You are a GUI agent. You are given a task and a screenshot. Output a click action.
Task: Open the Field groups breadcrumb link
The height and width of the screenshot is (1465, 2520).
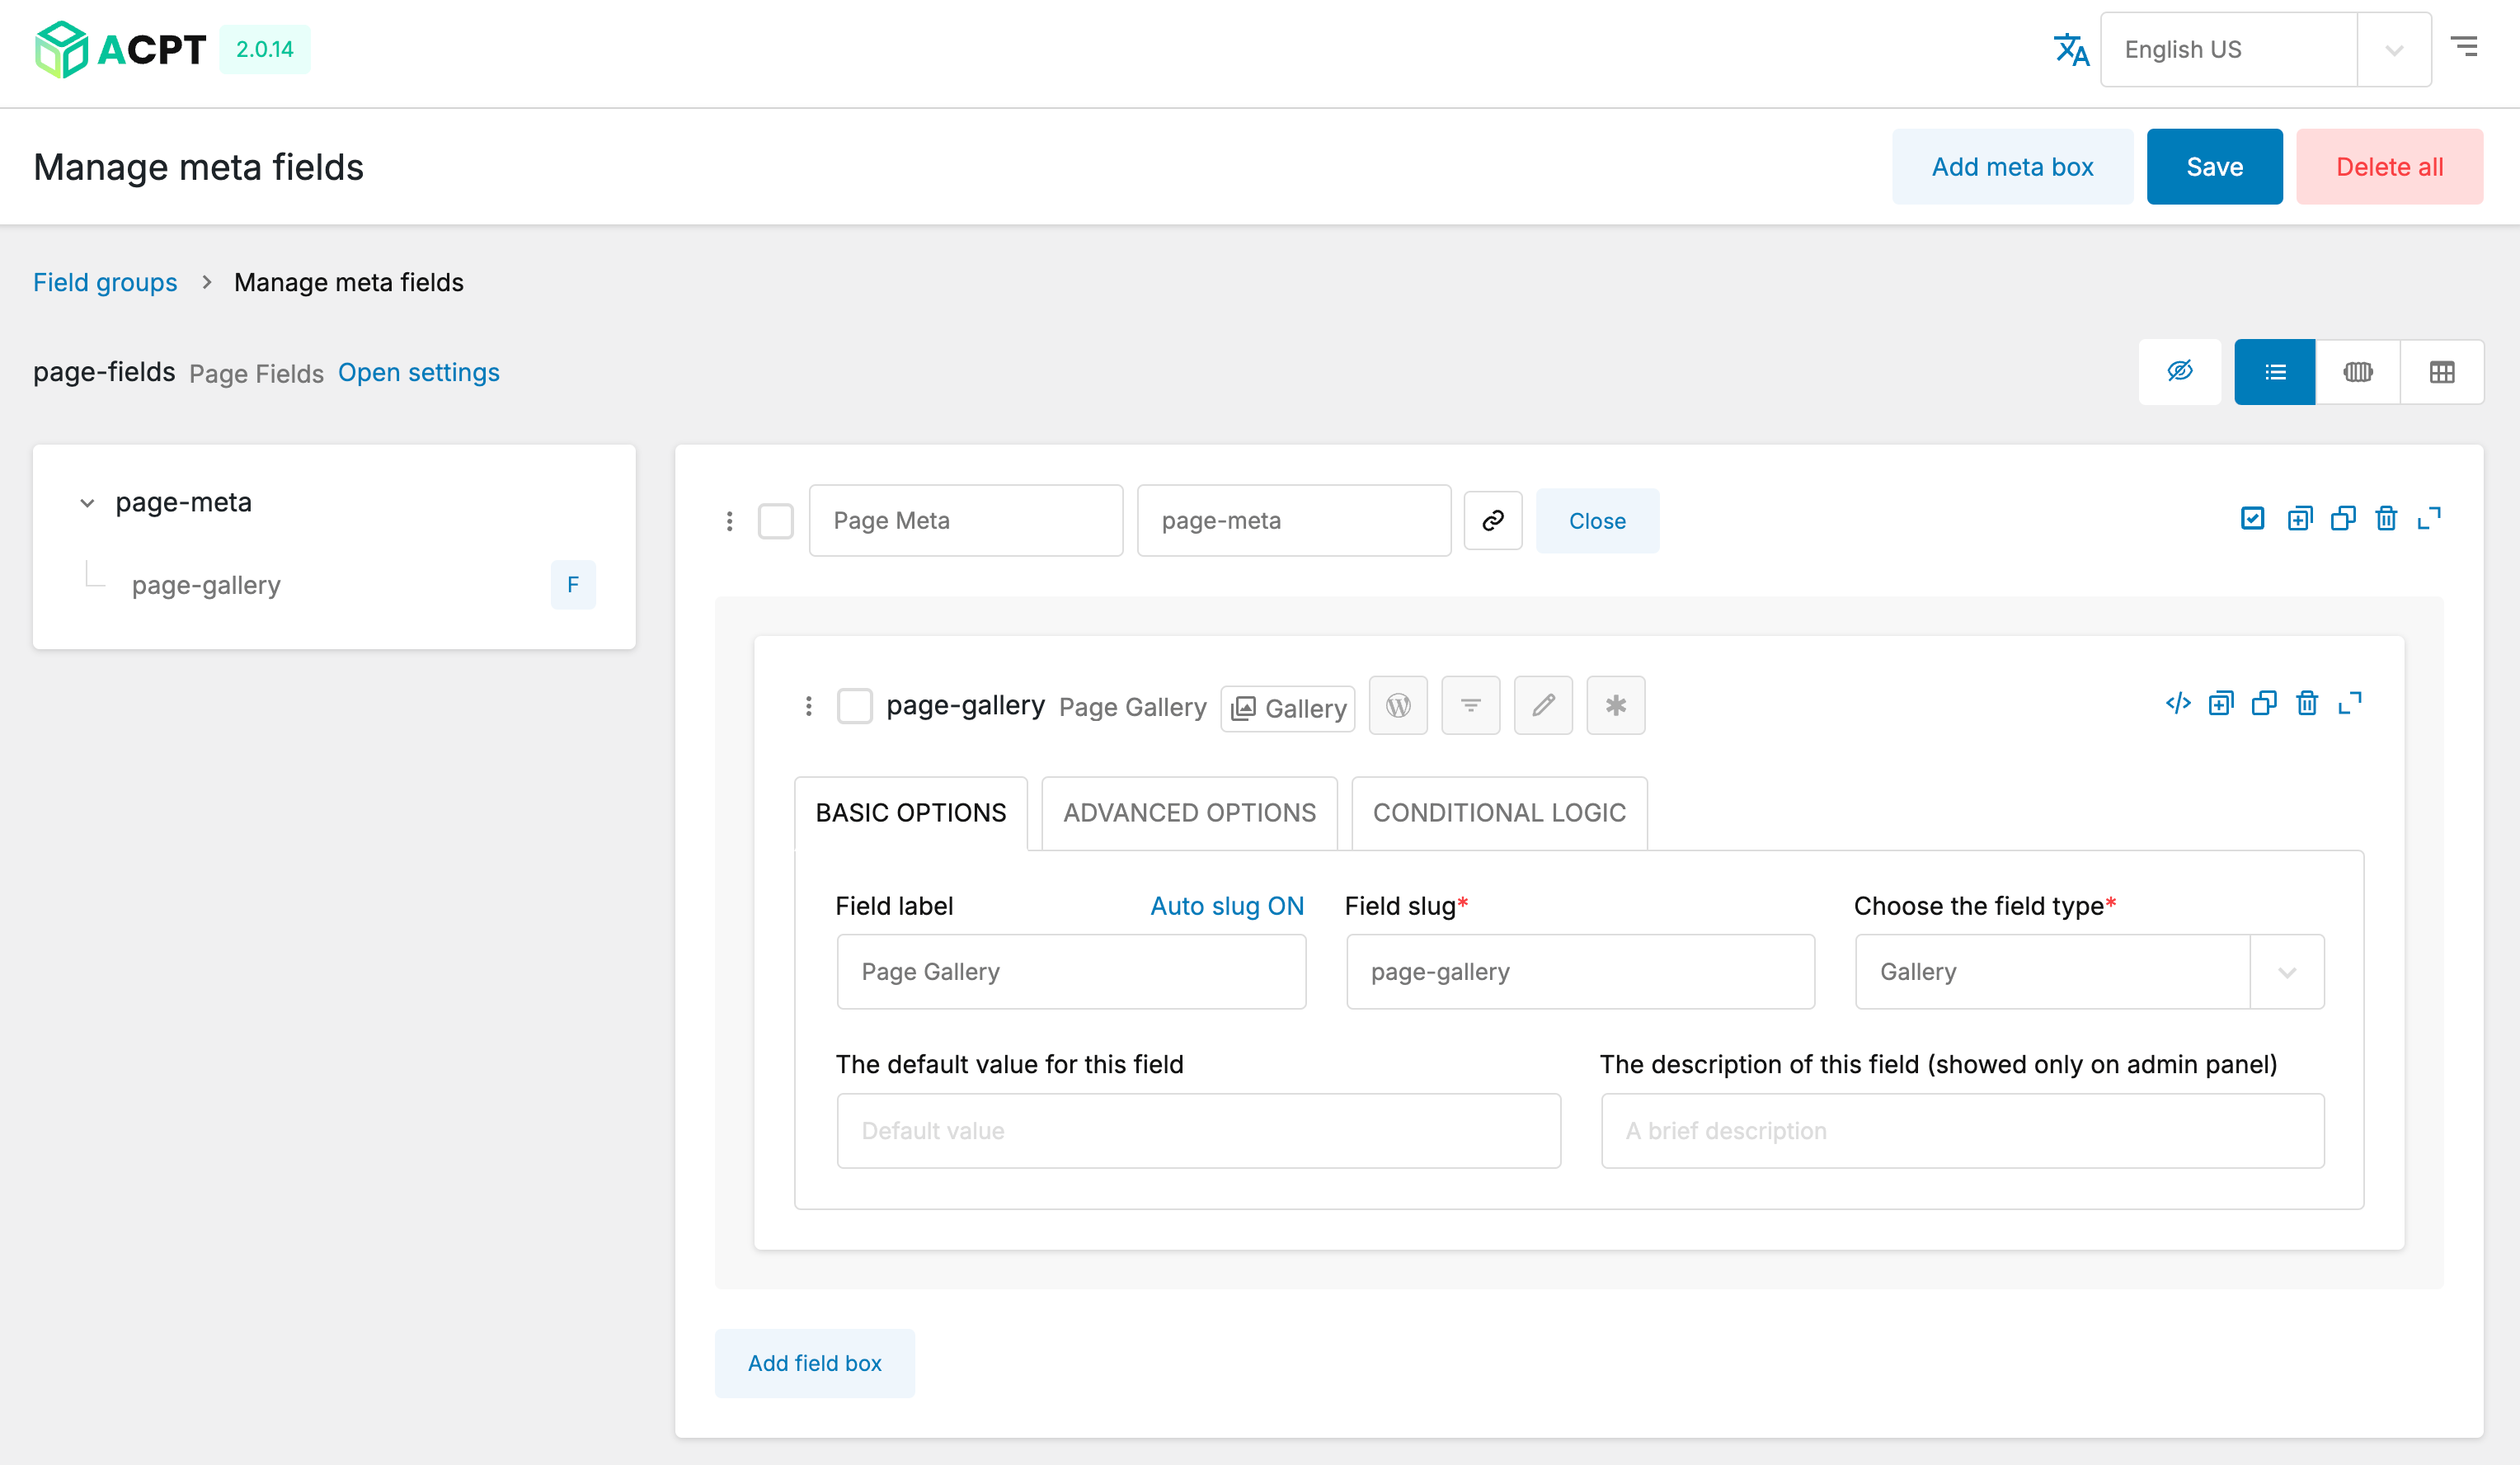click(x=105, y=283)
